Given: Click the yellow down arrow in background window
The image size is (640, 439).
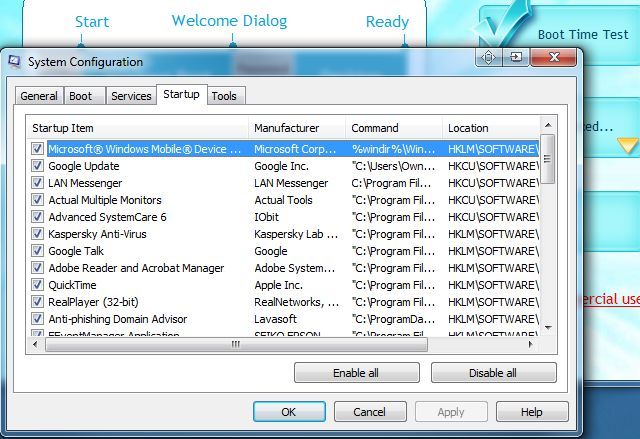Looking at the screenshot, I should pos(627,145).
